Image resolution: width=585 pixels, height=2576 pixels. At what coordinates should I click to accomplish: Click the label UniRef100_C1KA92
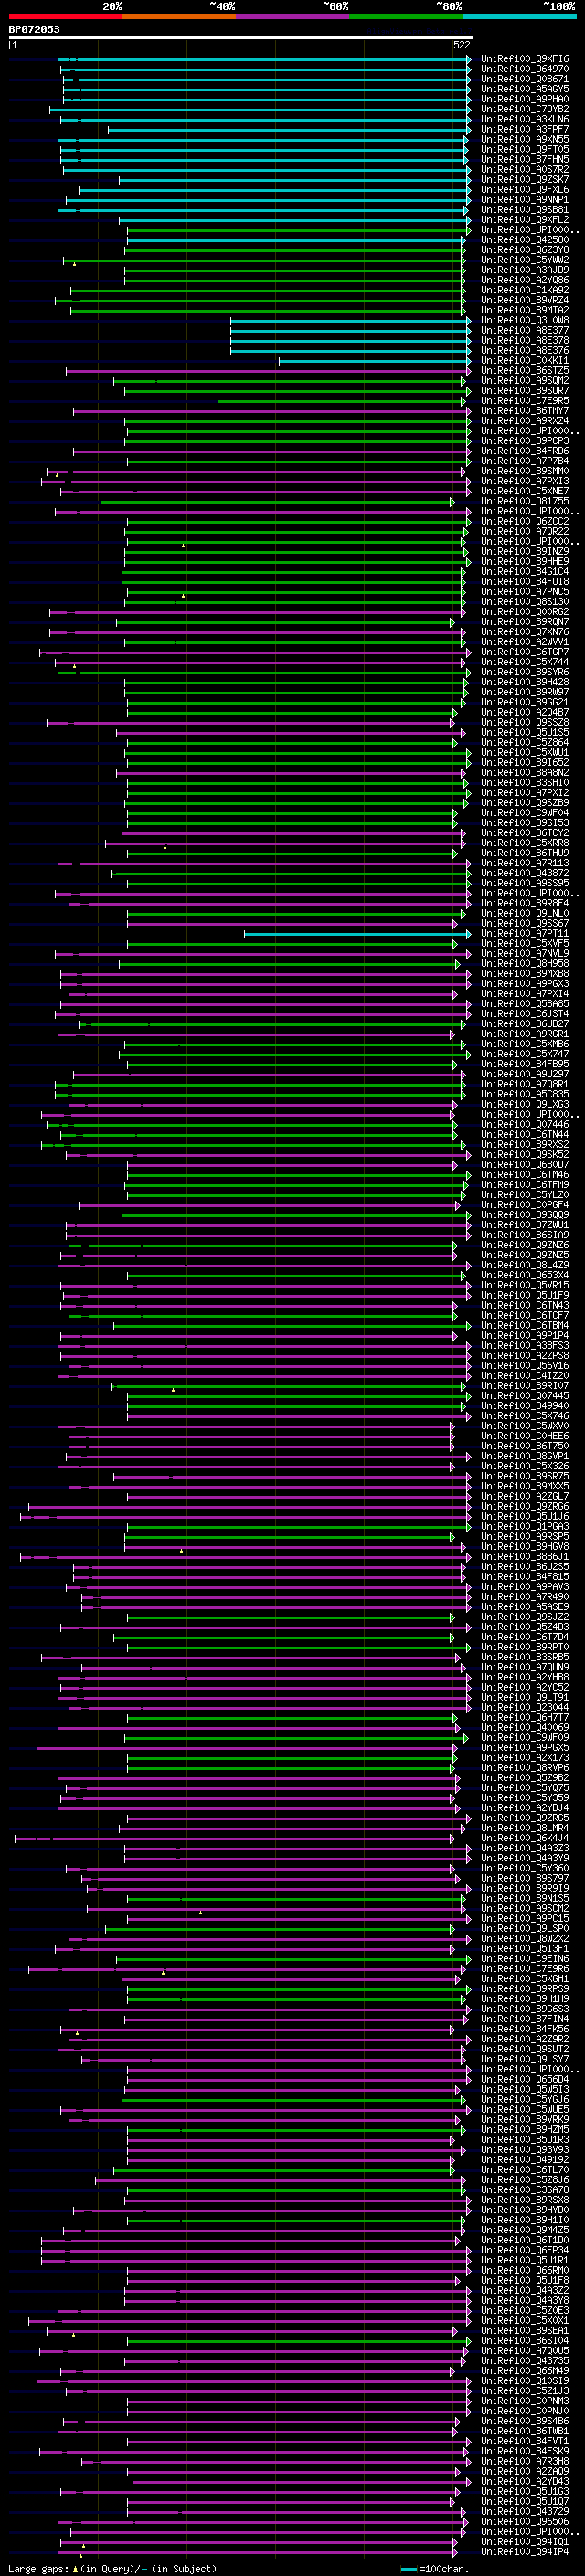[525, 290]
